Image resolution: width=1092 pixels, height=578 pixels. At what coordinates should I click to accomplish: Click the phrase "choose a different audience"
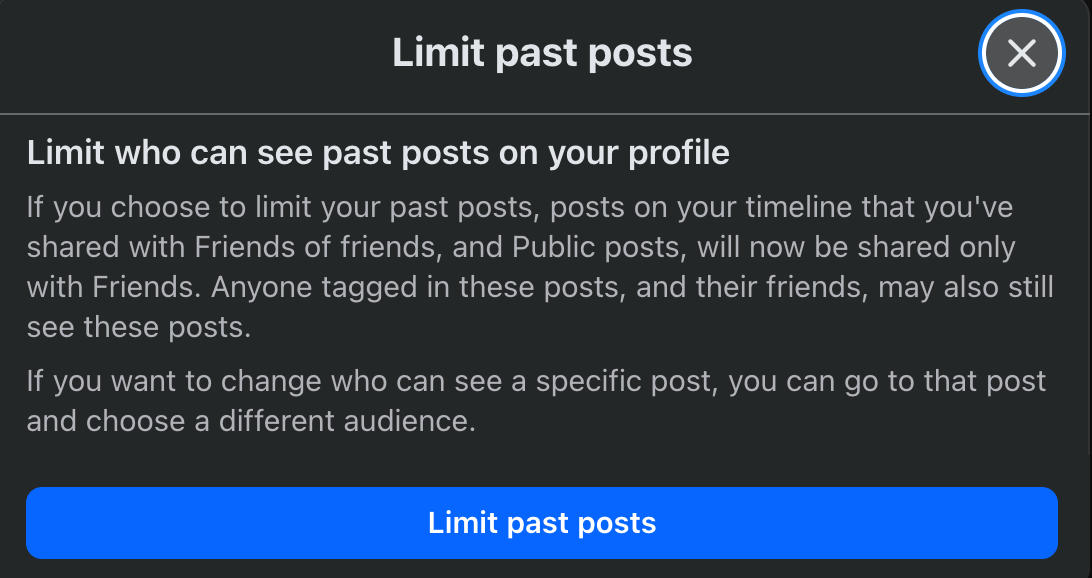pyautogui.click(x=279, y=420)
